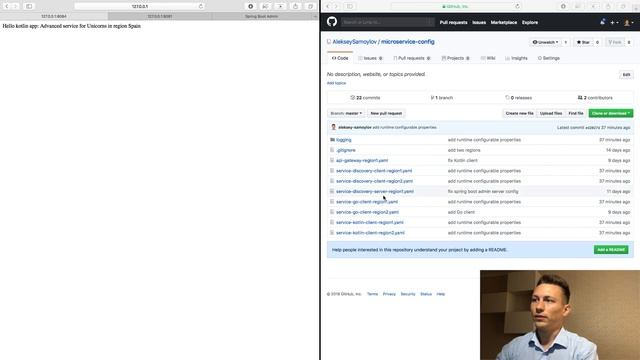Image resolution: width=640 pixels, height=360 pixels.
Task: View the 2 contributors link
Action: tap(595, 98)
